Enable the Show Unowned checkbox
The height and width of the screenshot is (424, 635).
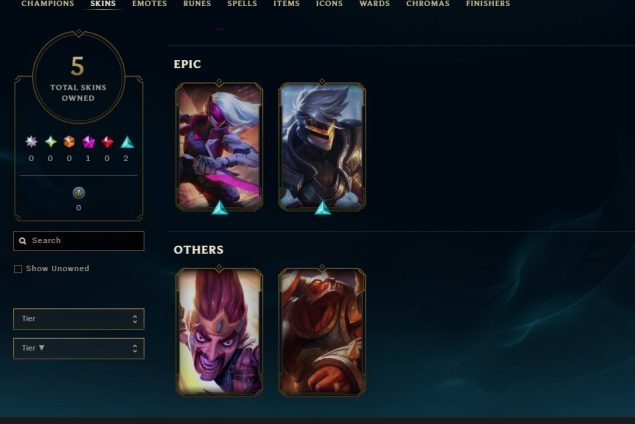pos(18,269)
